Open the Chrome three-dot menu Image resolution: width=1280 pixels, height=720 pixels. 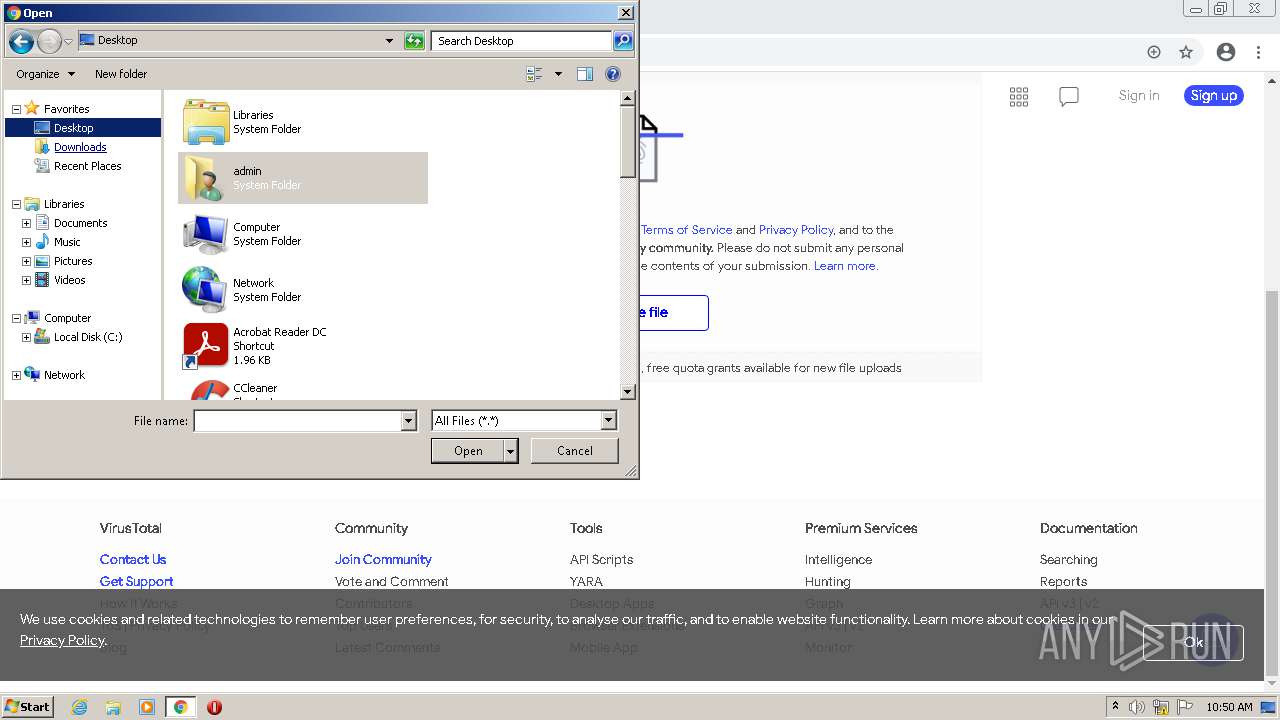1259,52
